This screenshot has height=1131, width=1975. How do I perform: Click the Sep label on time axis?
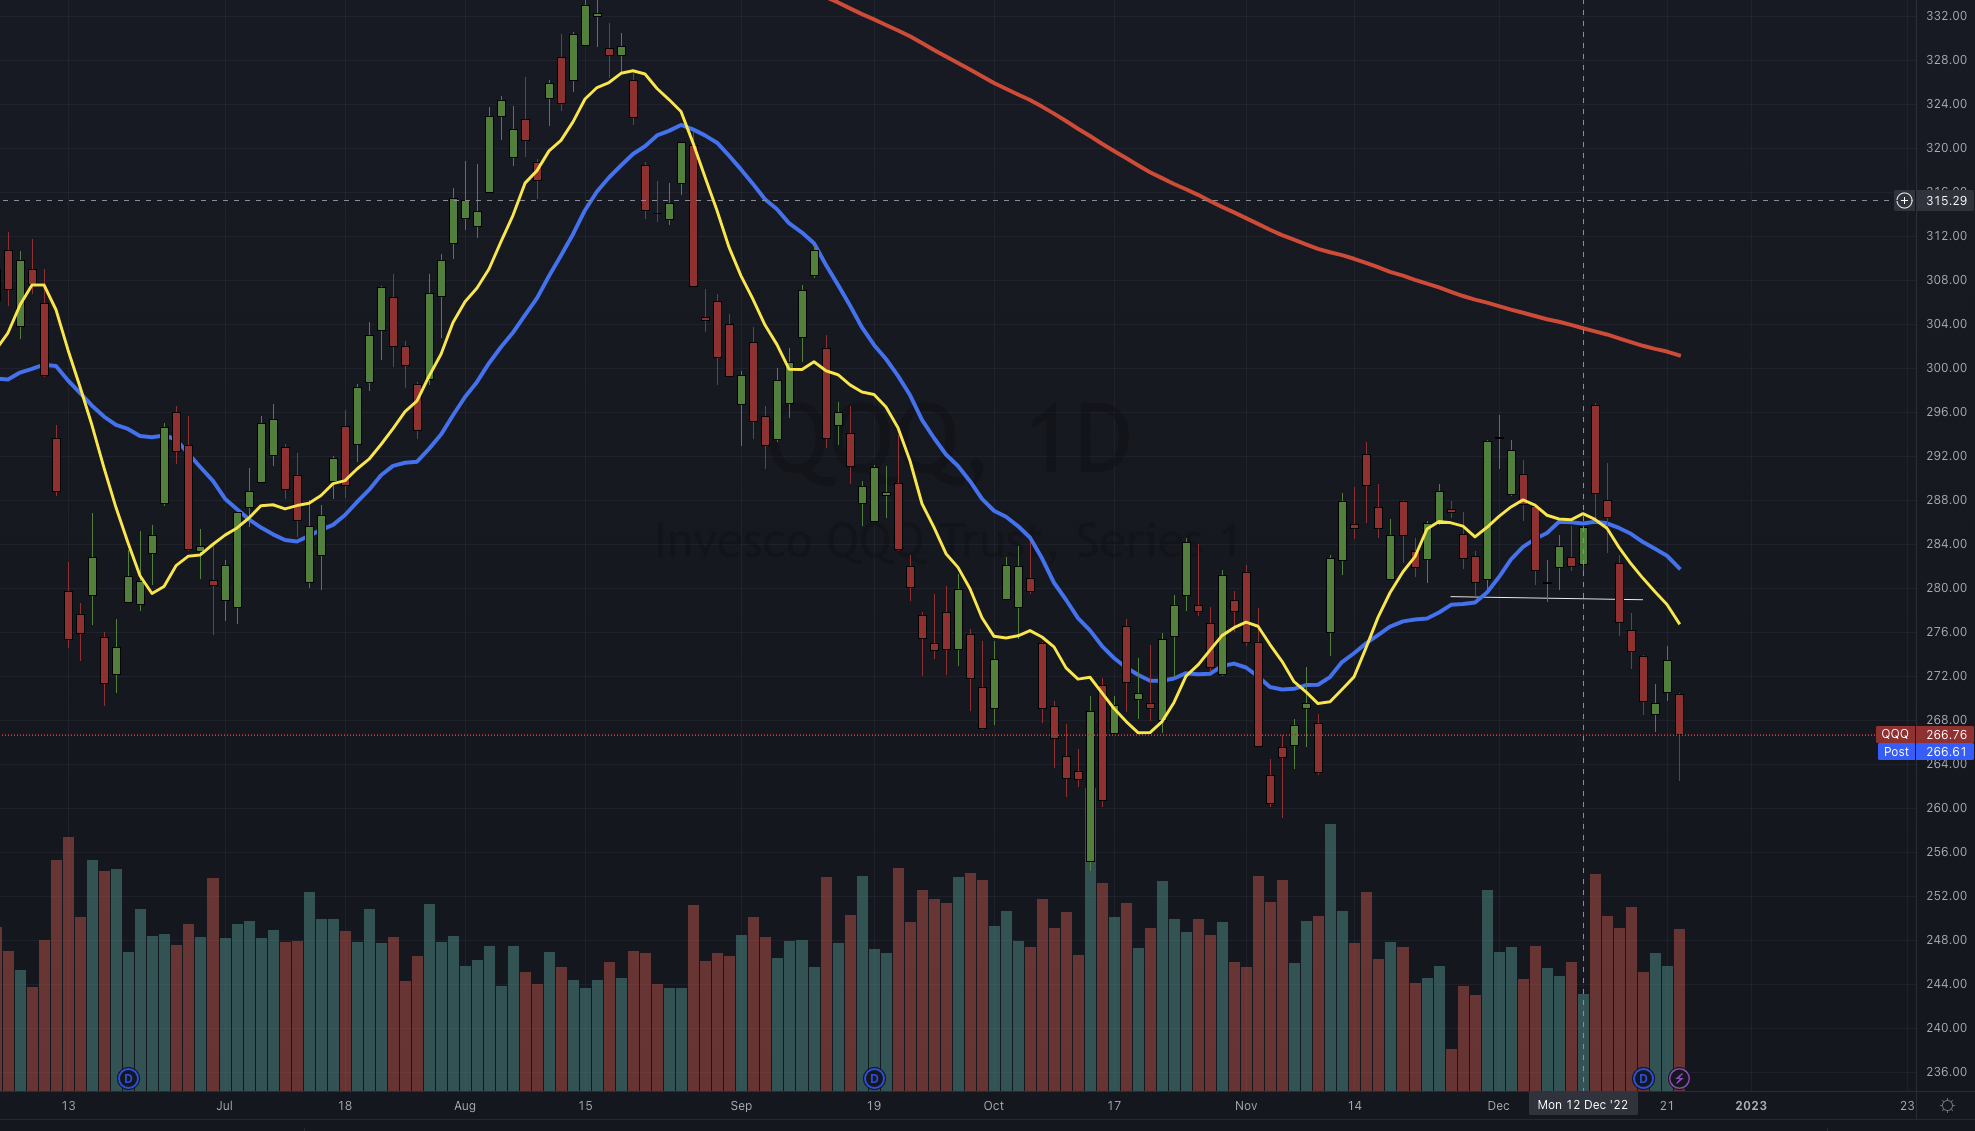click(x=741, y=1105)
